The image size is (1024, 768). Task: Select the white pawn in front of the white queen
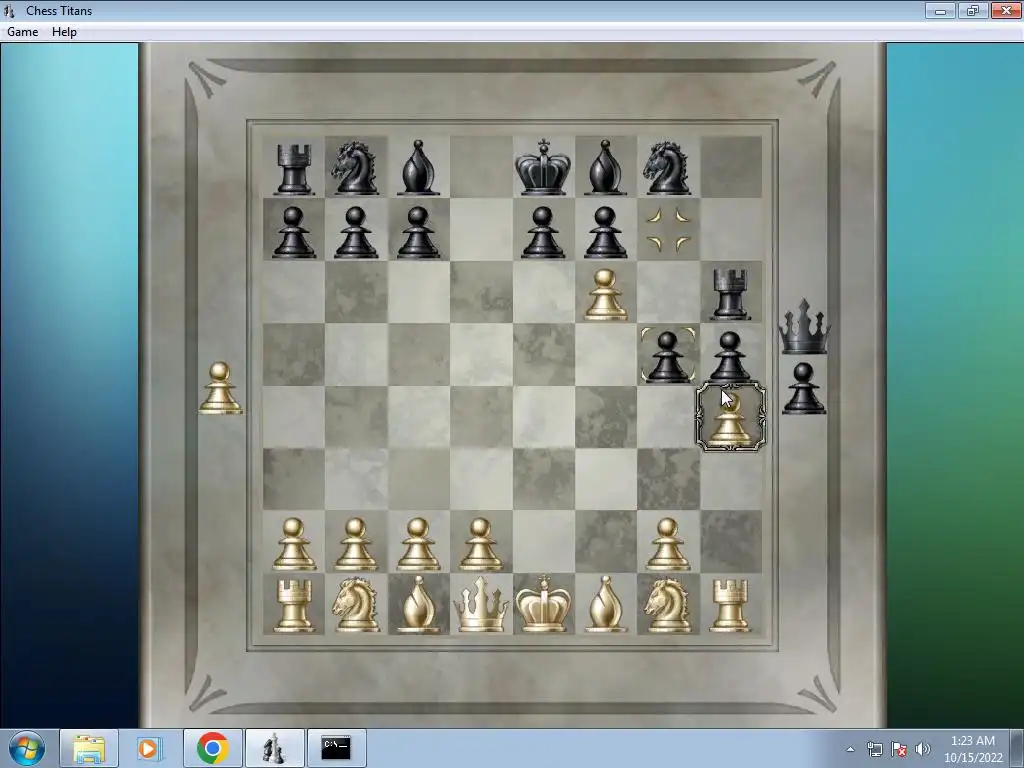[x=481, y=544]
